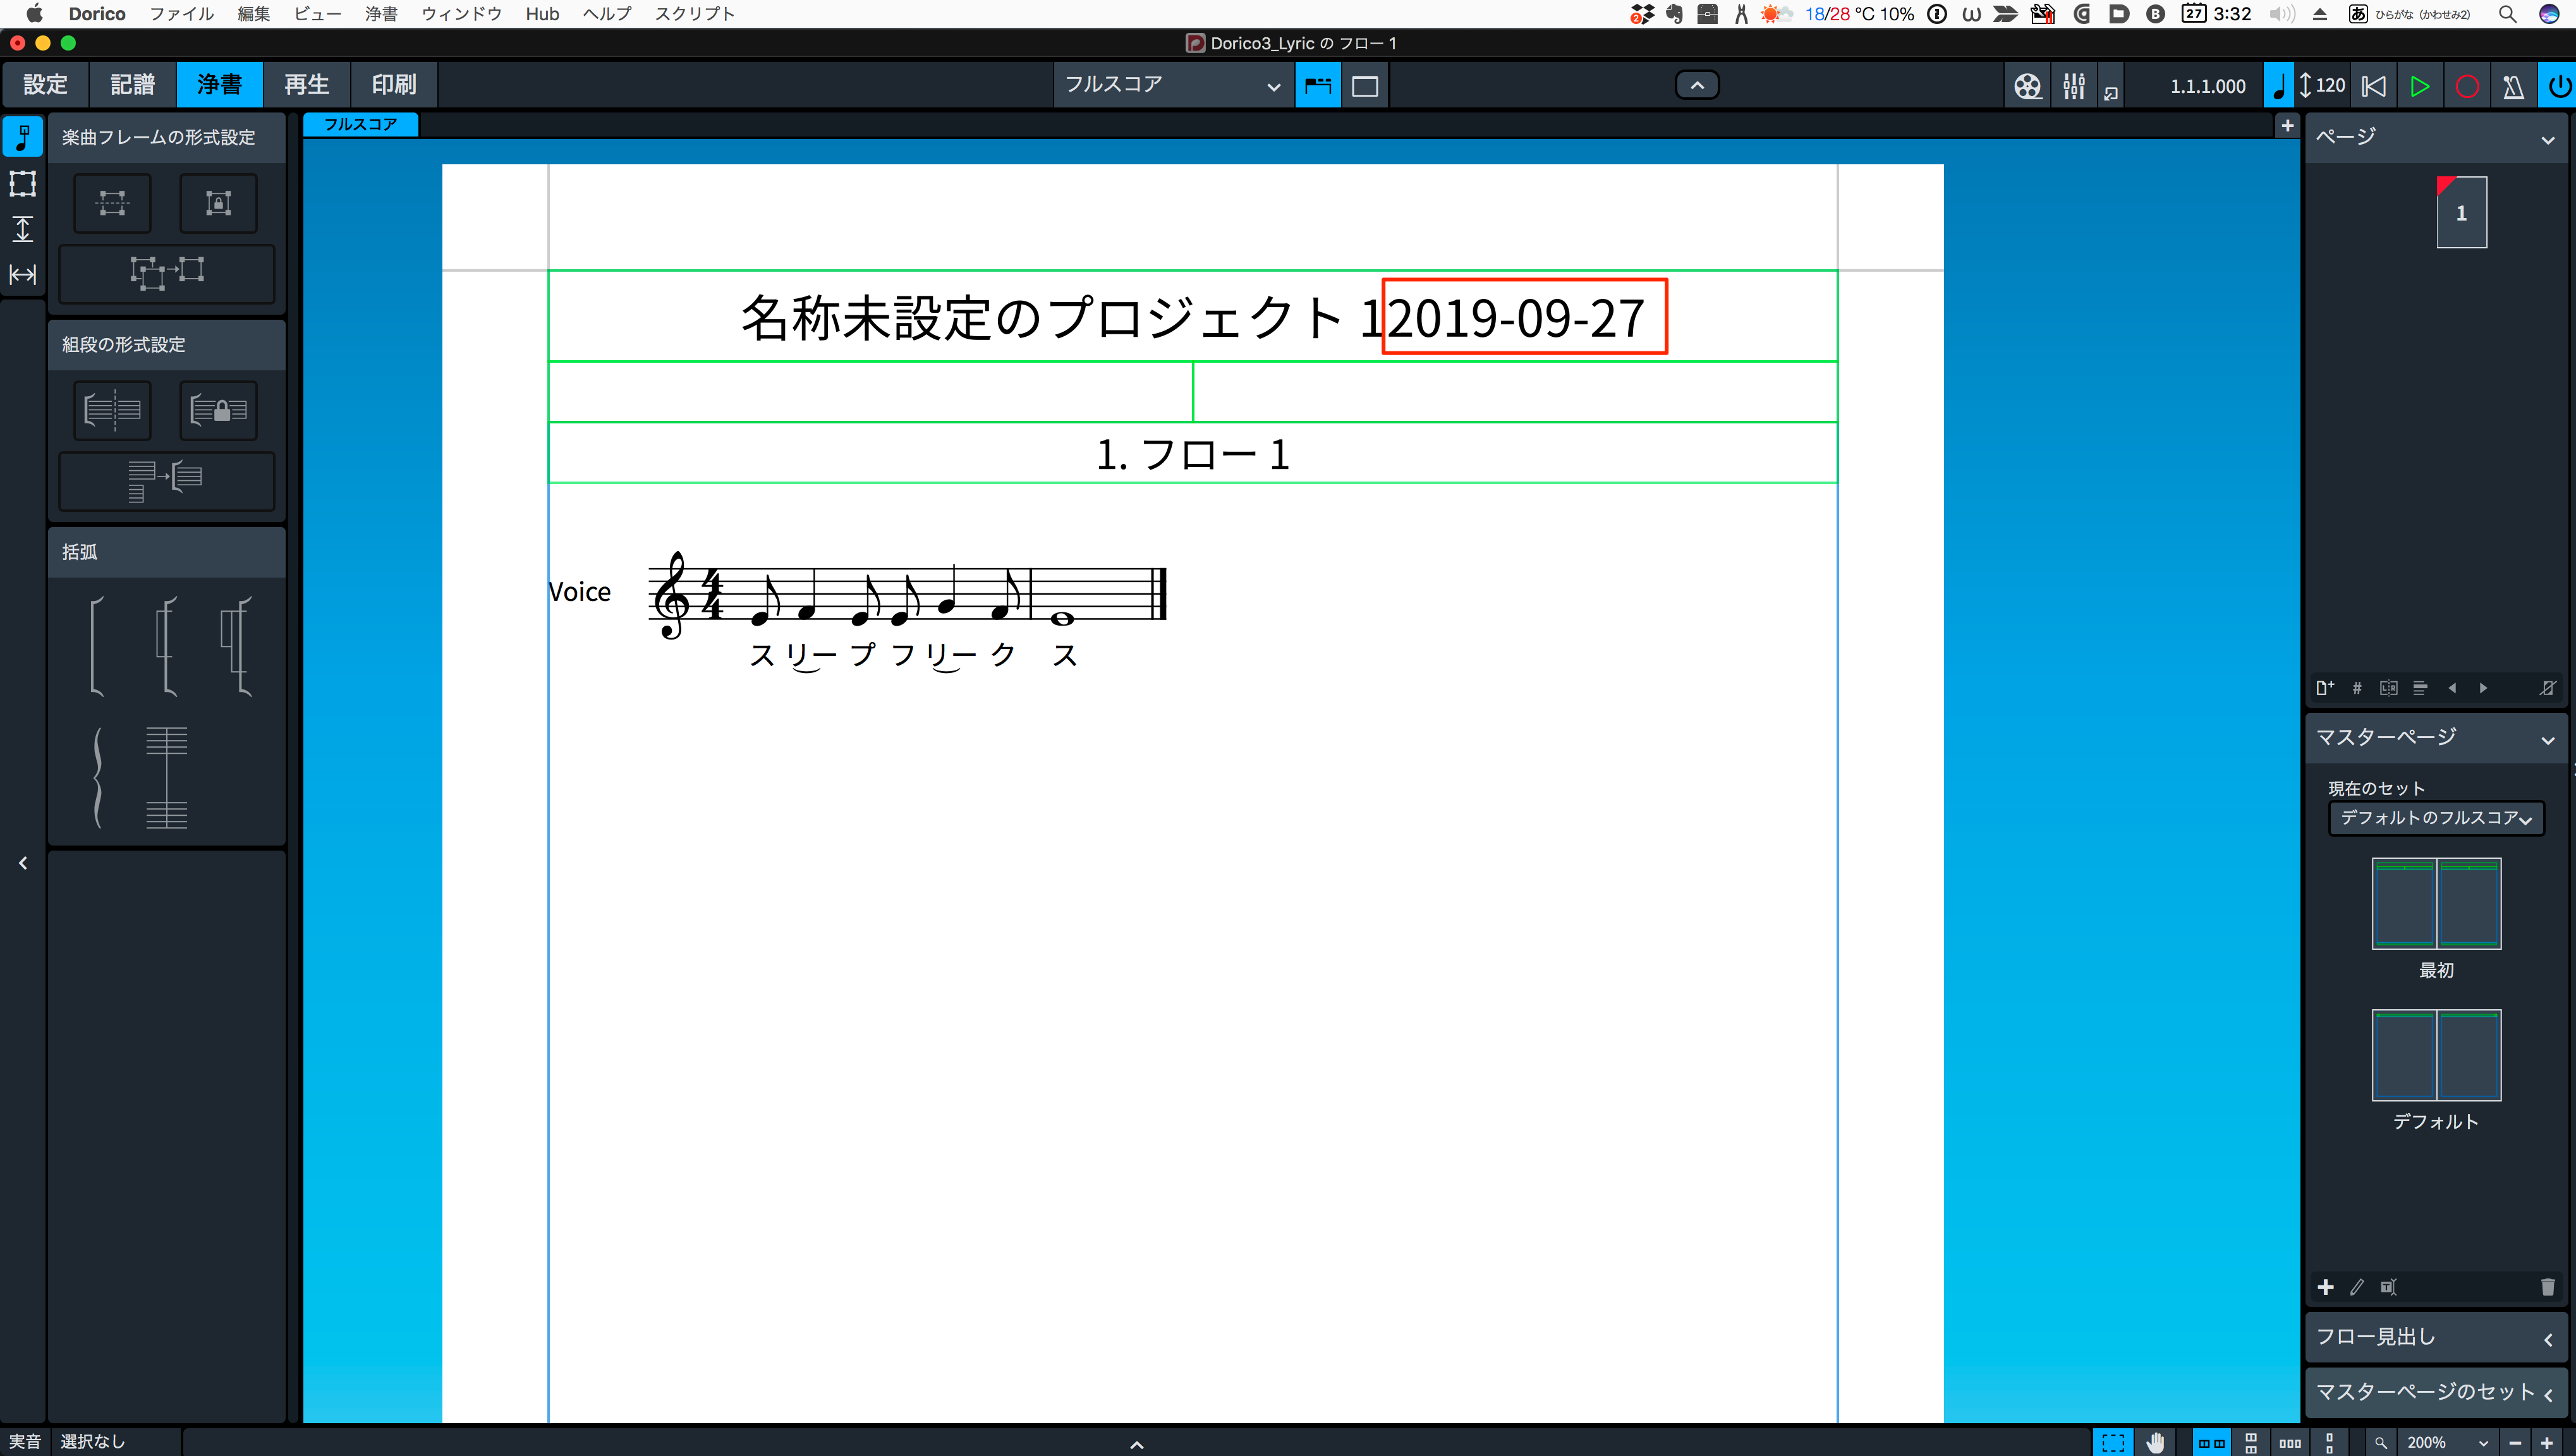Collapse the マスターページ panel section

click(x=2547, y=740)
